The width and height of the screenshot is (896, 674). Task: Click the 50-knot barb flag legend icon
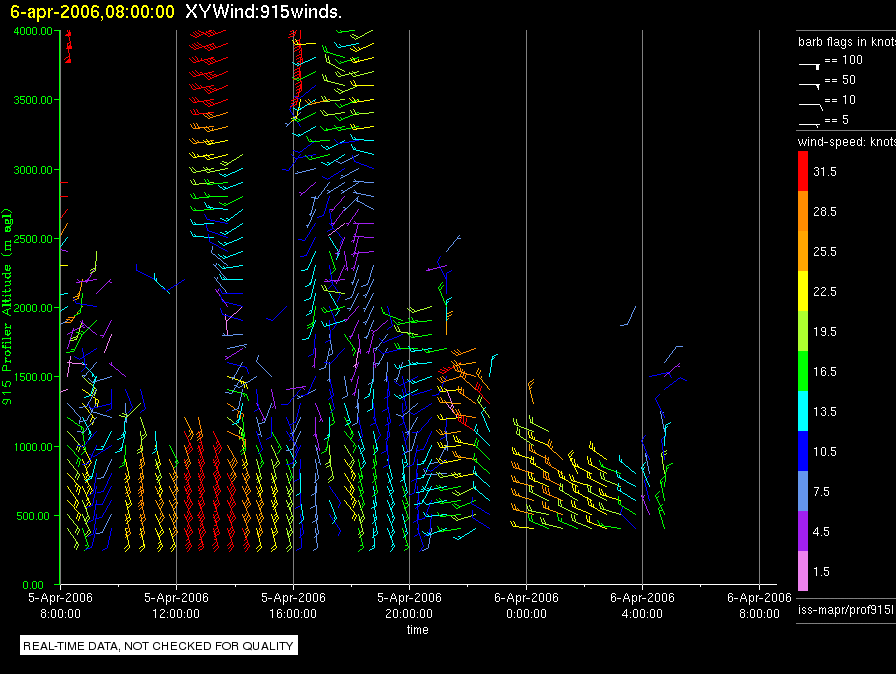(809, 82)
